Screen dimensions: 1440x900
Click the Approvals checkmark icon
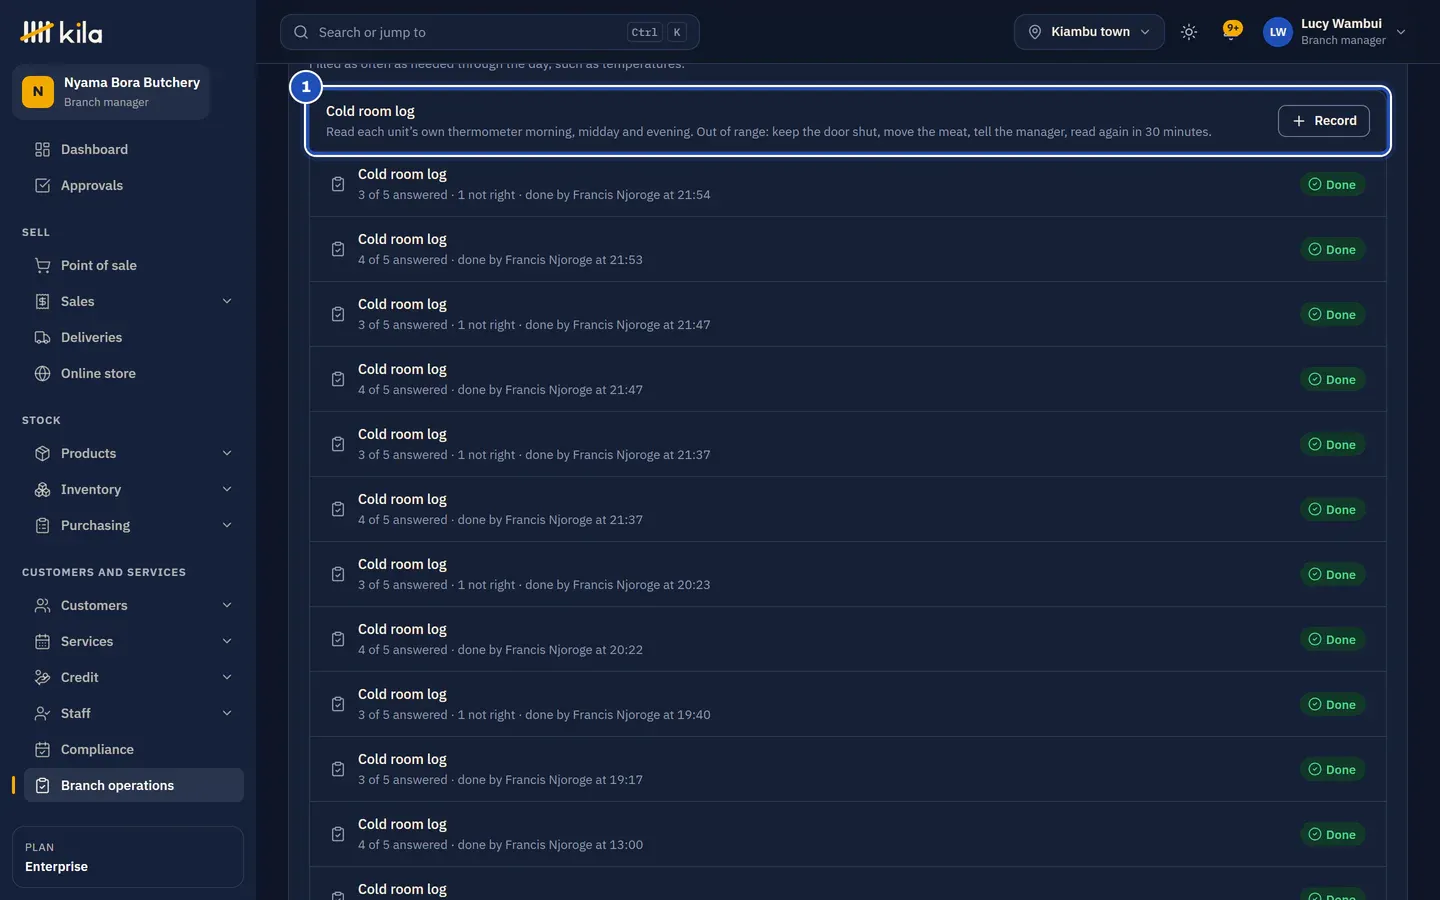42,185
